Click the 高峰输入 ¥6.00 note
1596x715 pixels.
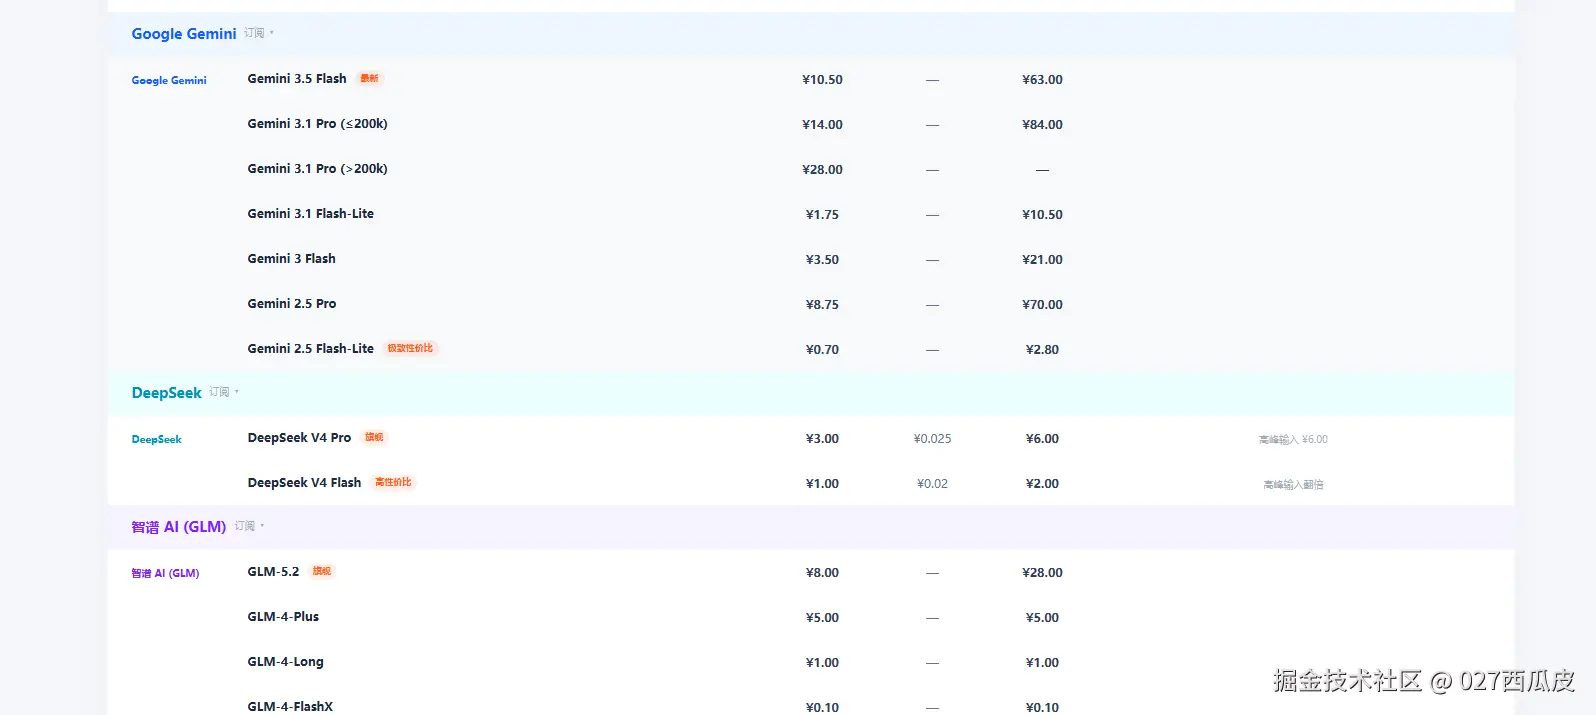1293,439
